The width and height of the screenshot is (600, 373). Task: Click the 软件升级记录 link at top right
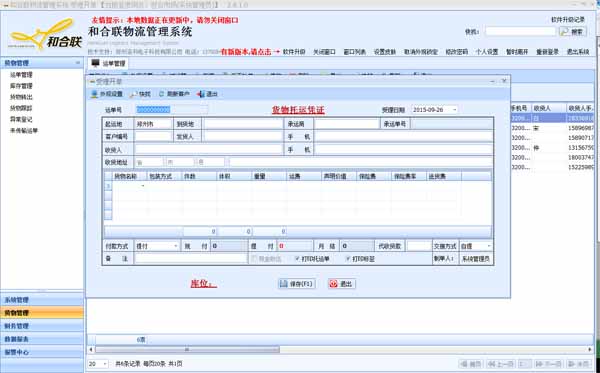coord(568,20)
